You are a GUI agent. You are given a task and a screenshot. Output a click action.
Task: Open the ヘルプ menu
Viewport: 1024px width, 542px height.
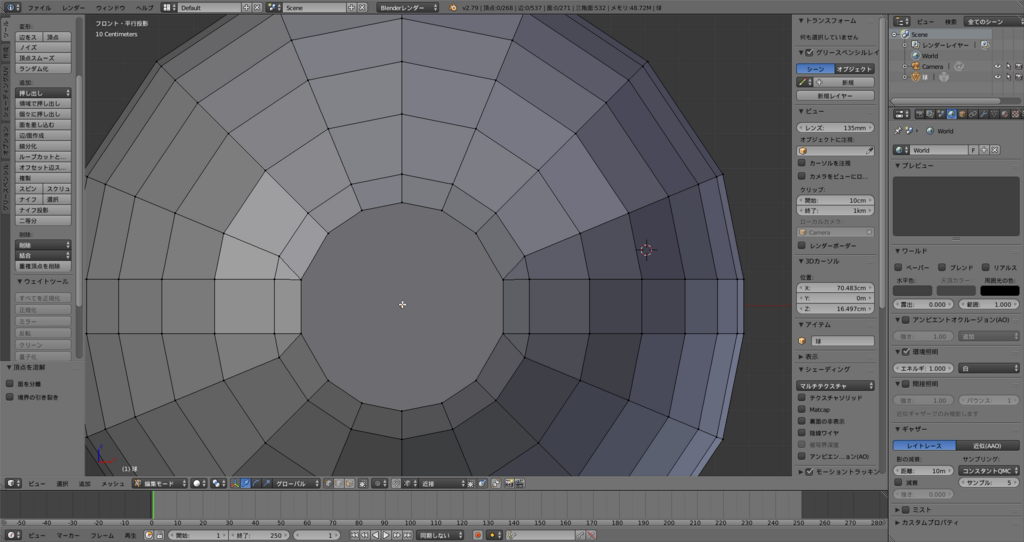pos(144,8)
